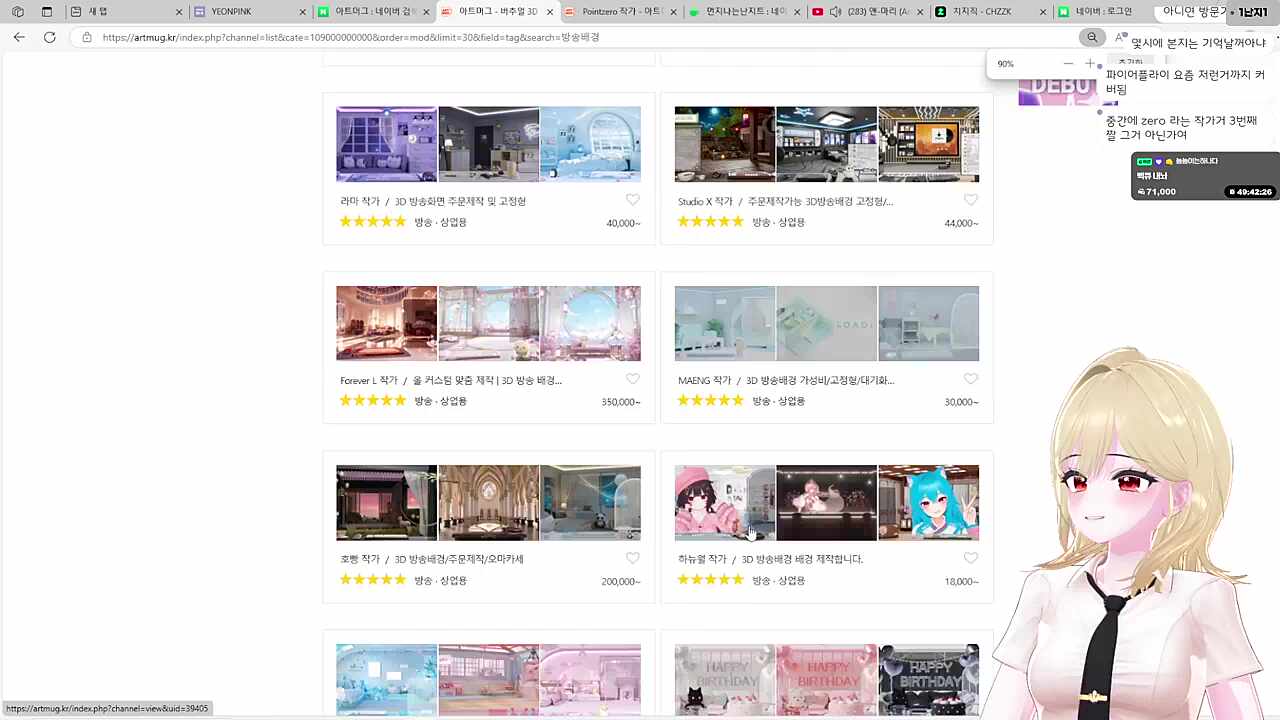This screenshot has height=720, width=1280.
Task: Click the silver HAPPY BIRTHDAY thumbnail
Action: tap(725, 680)
